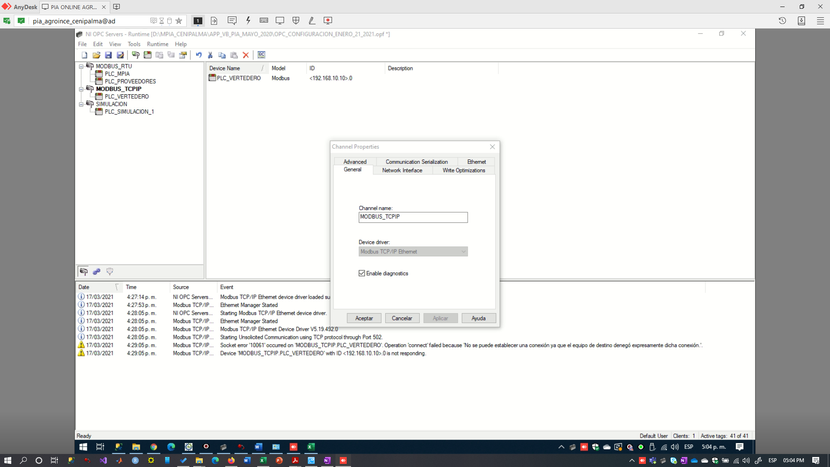The image size is (830, 467).
Task: Collapse SIMULACION tree node
Action: tap(82, 104)
